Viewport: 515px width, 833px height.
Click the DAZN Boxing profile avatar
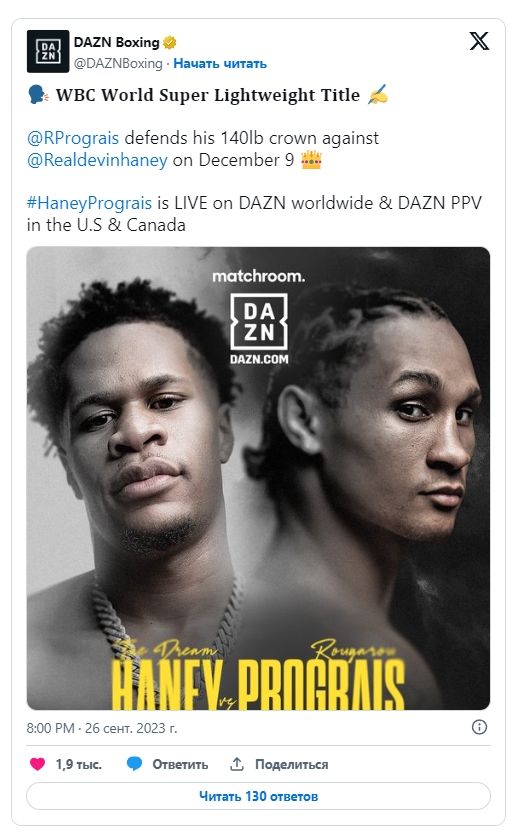tap(48, 52)
